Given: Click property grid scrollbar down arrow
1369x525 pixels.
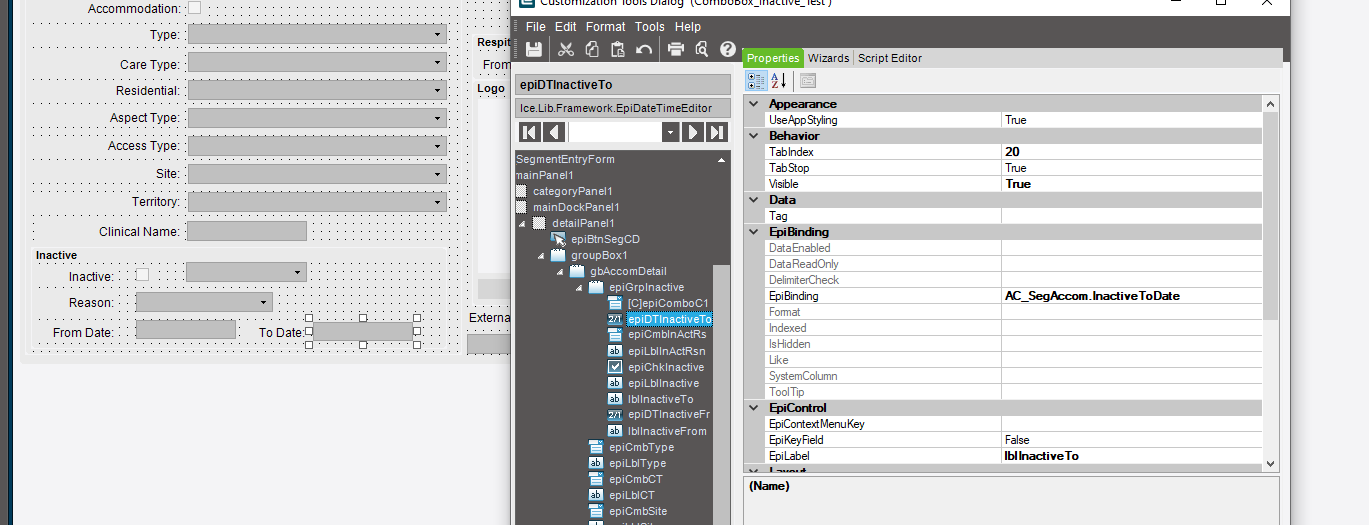Looking at the screenshot, I should click(x=1271, y=463).
